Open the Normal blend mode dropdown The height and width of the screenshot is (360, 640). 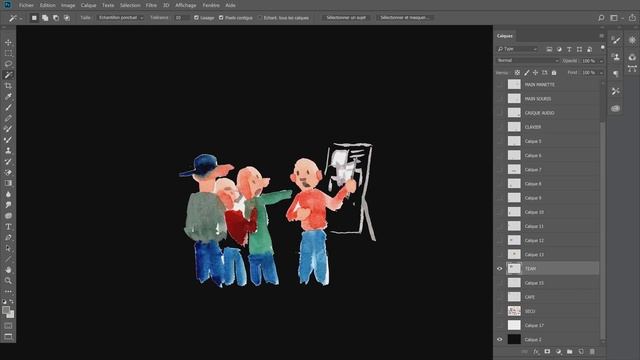point(527,60)
